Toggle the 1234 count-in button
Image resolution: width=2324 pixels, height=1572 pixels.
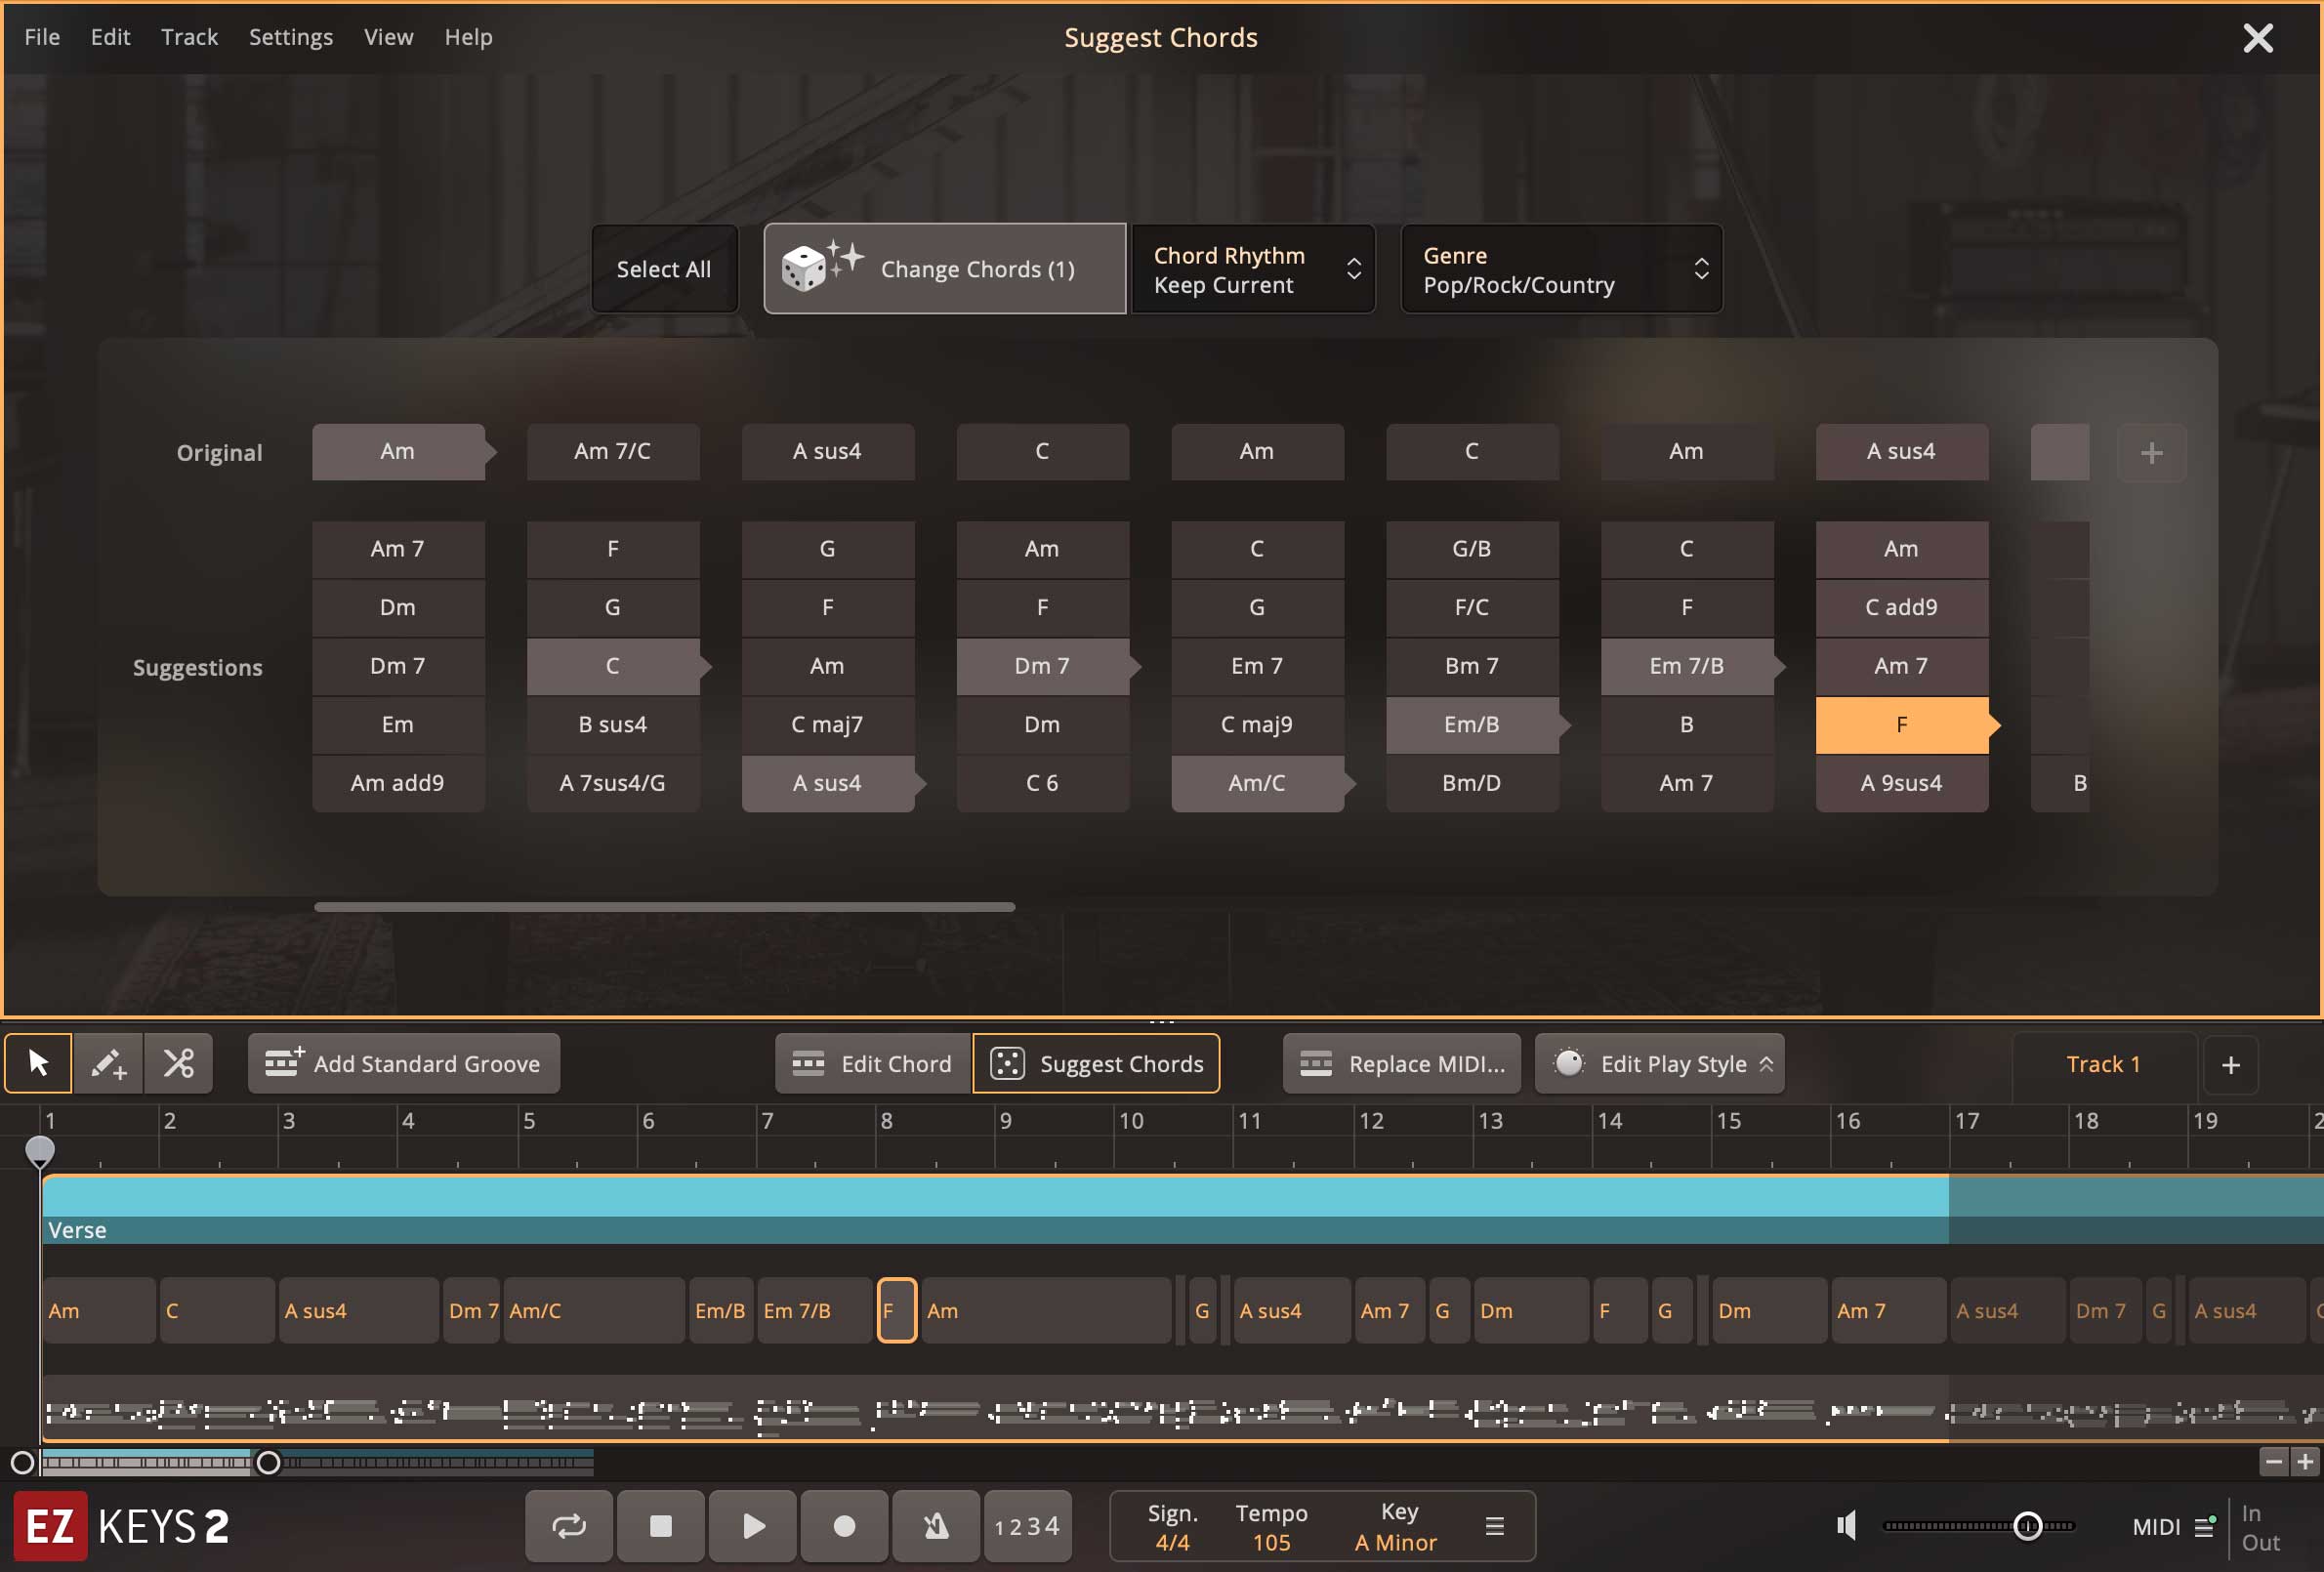[1027, 1526]
